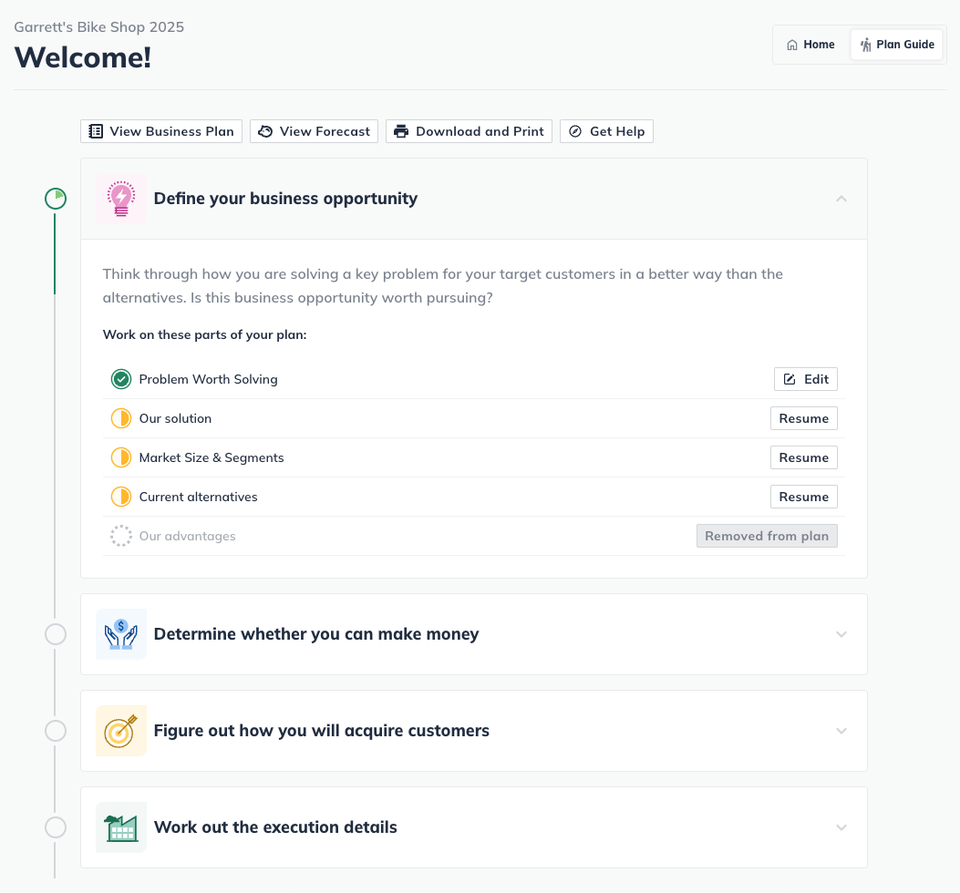Click the target acquire customers icon
This screenshot has width=960, height=893.
121,731
